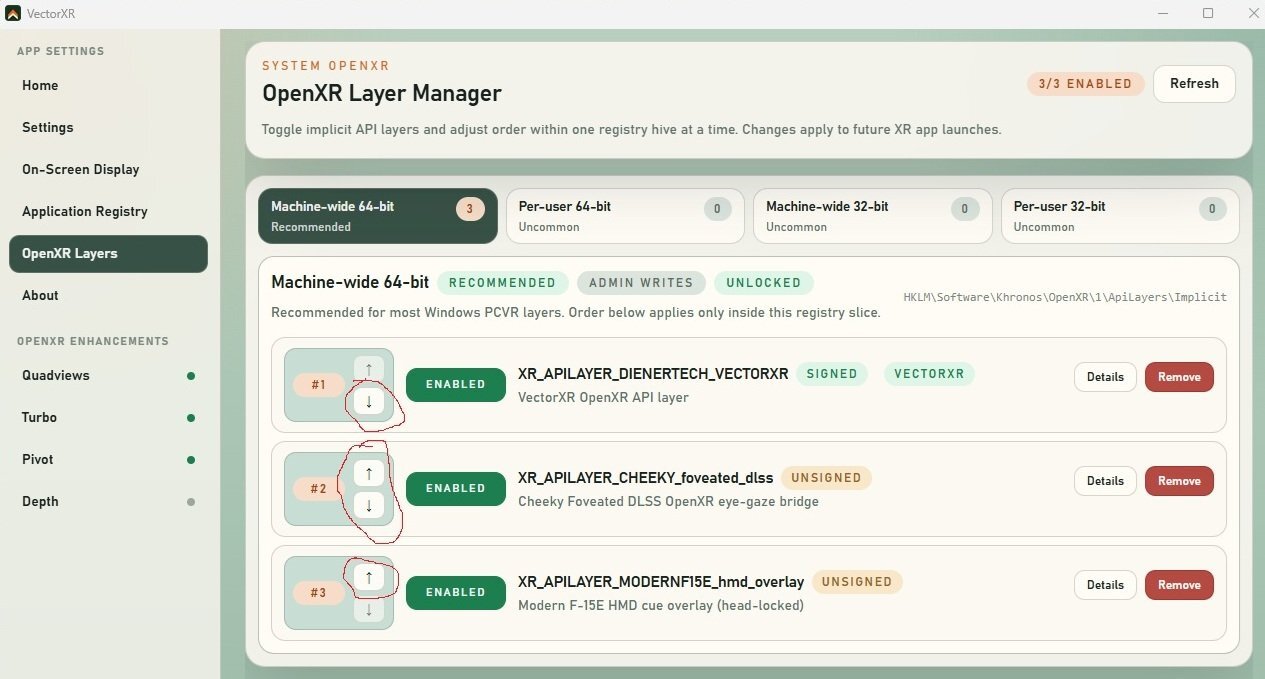Select OpenXR Layers in the sidebar
Image resolution: width=1265 pixels, height=679 pixels.
108,254
